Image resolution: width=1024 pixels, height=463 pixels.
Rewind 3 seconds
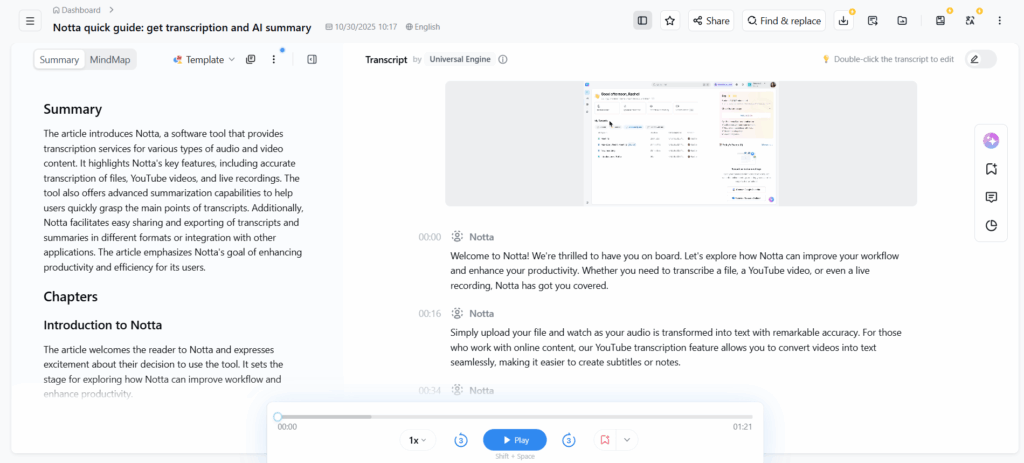[460, 440]
